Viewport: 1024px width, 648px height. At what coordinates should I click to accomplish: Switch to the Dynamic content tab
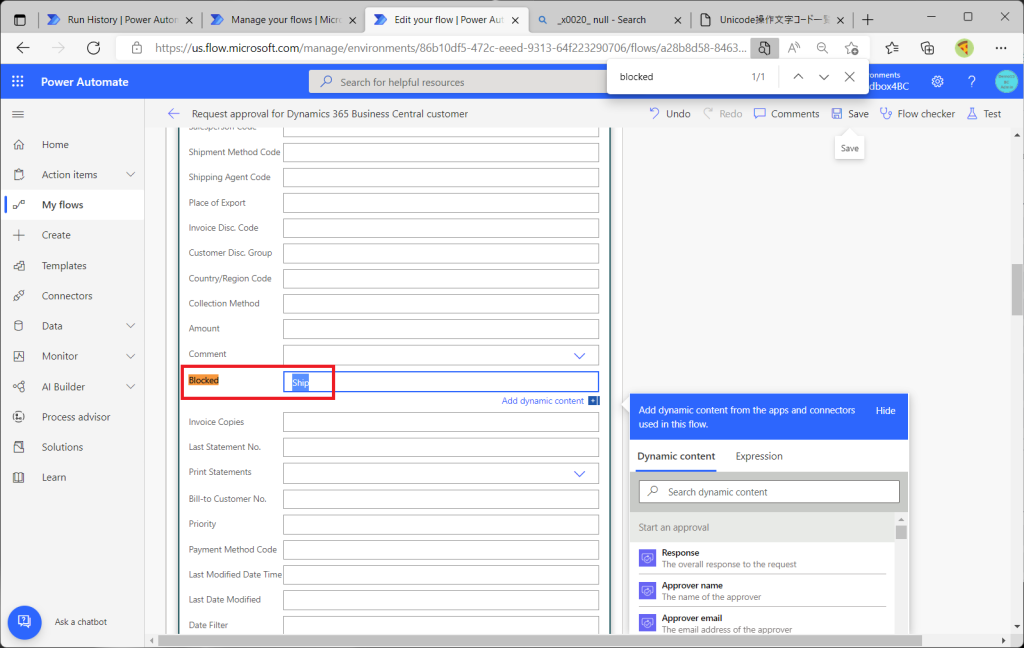click(x=676, y=456)
